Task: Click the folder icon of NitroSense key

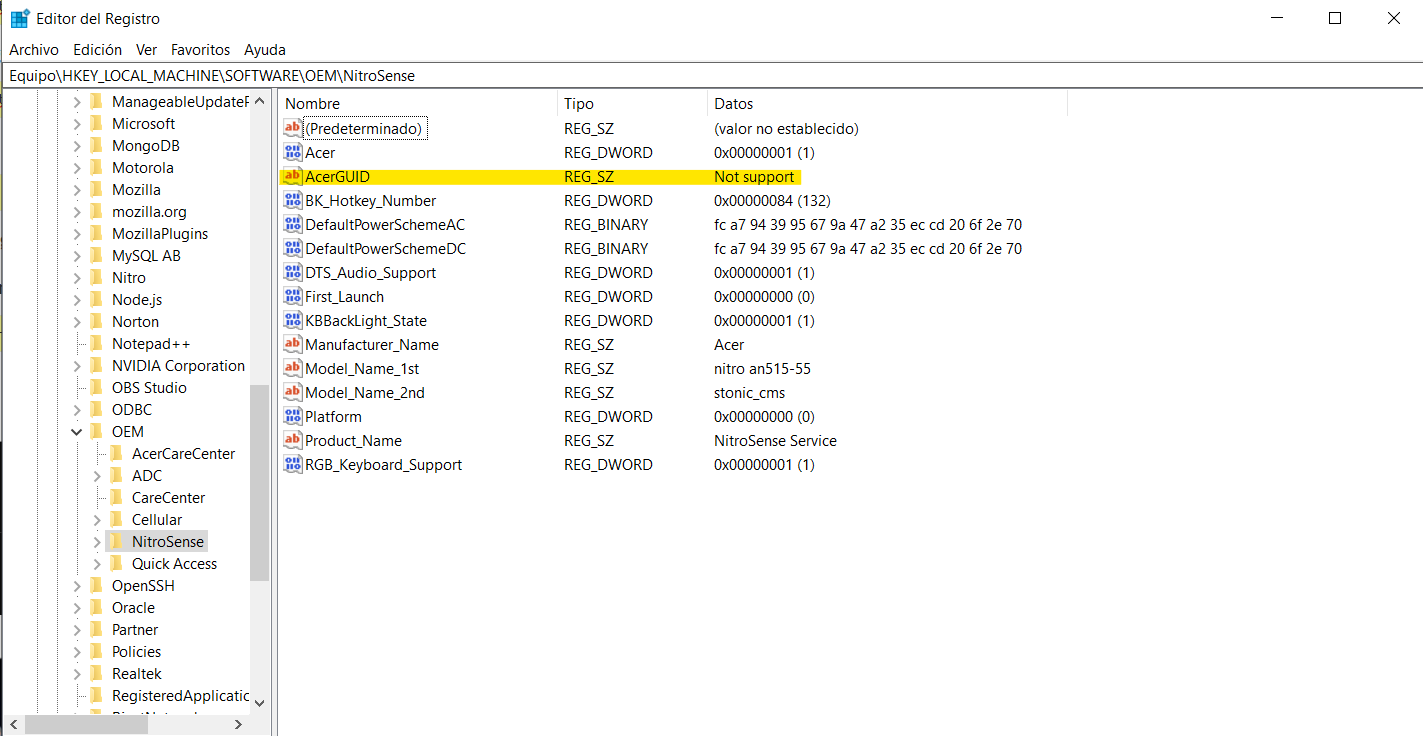Action: coord(116,541)
